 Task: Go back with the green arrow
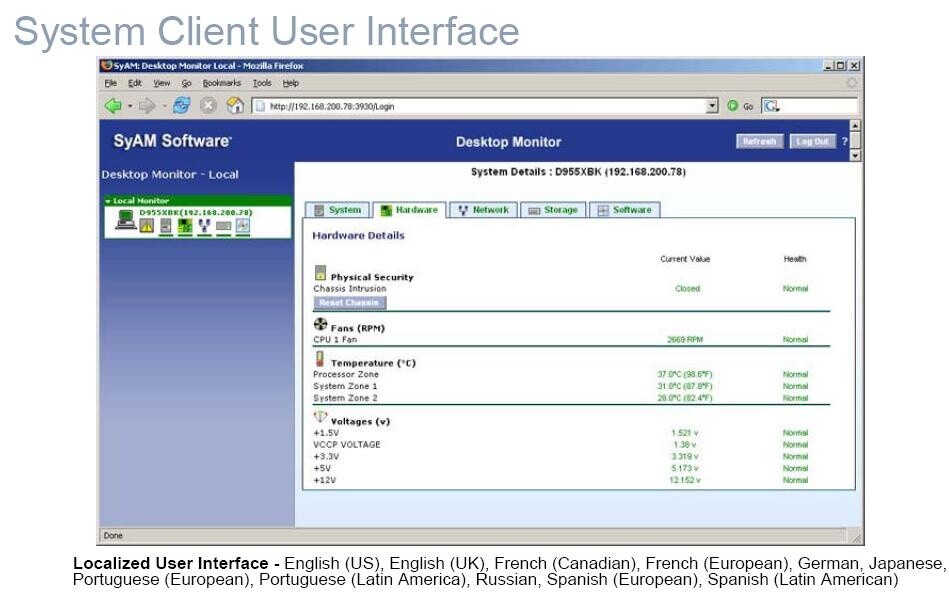click(x=113, y=106)
